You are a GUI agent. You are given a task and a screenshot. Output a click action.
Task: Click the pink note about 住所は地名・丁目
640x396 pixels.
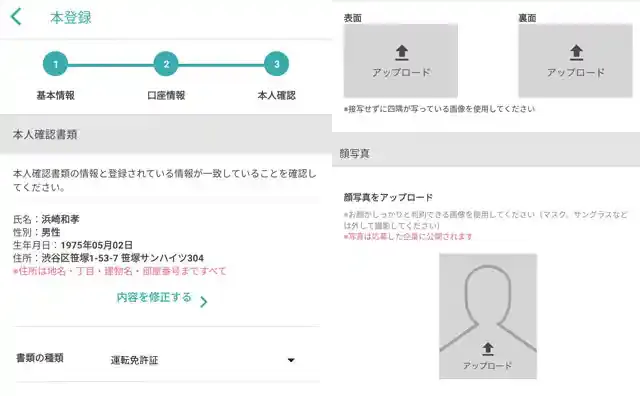click(119, 271)
